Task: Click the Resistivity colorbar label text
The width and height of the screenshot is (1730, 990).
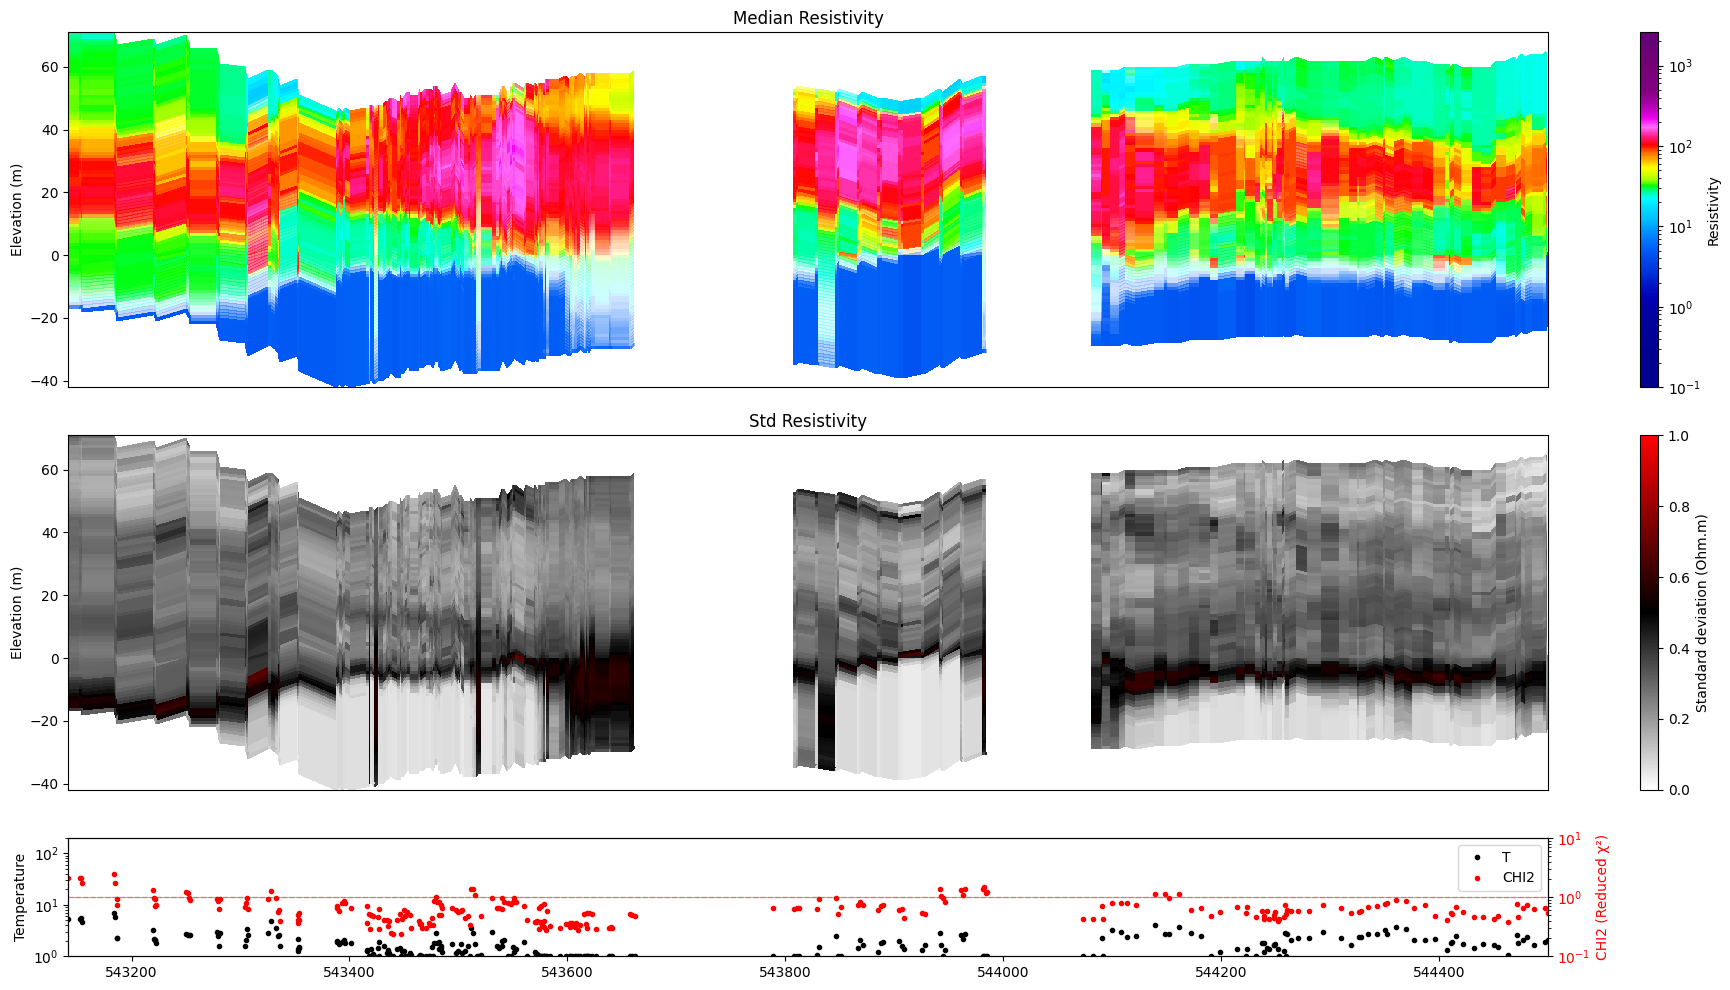Action: tap(1713, 210)
